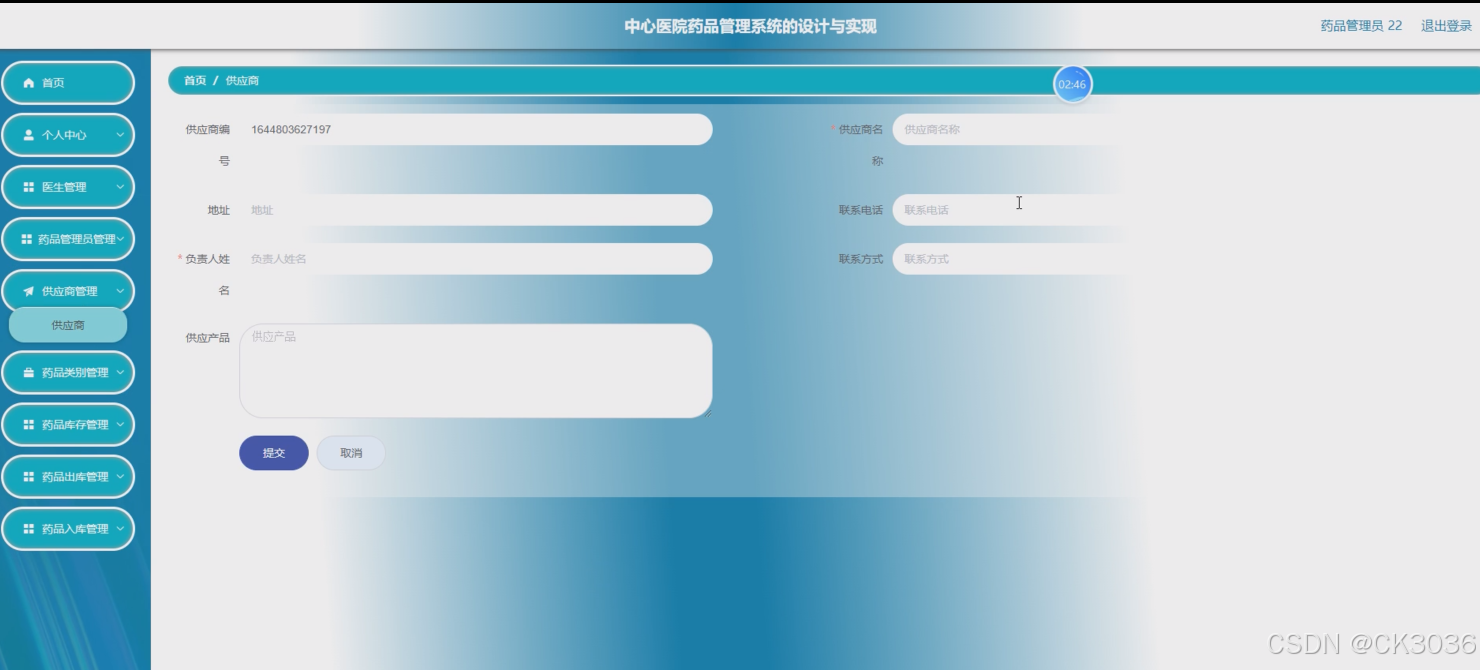1480x670 pixels.
Task: Click the grid icon next to 药品管理员管理
Action: [27, 239]
